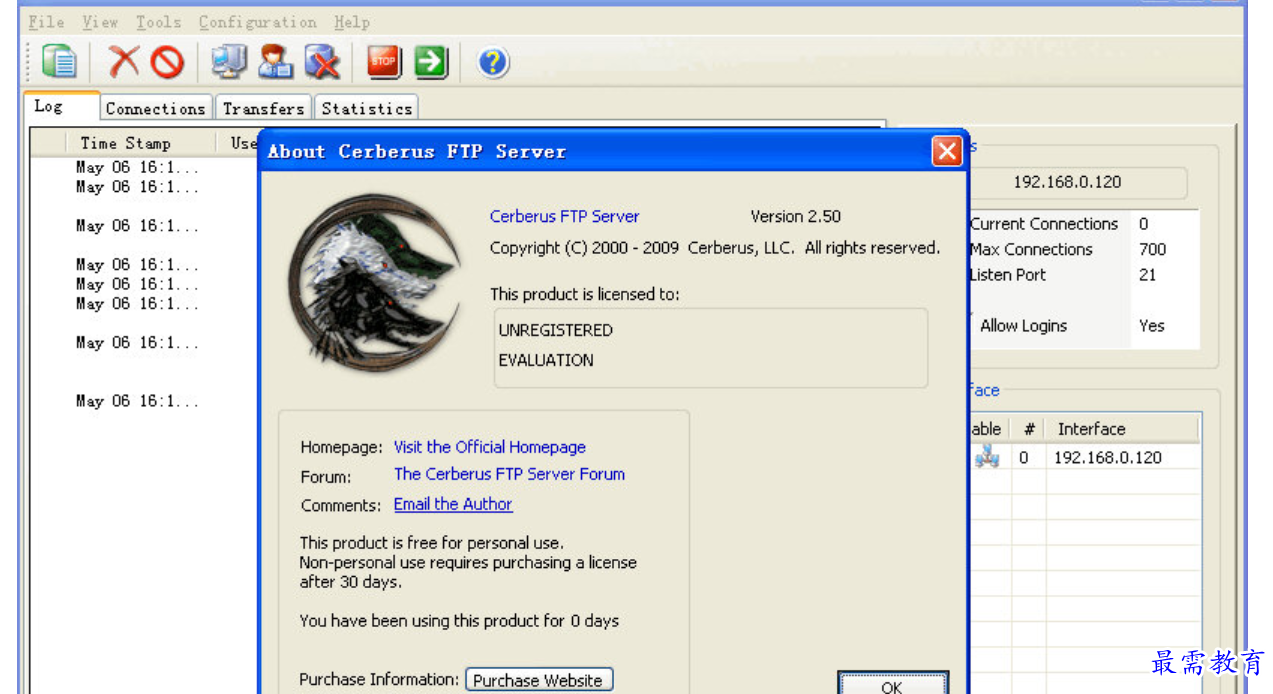Click the red prohibition circle toolbar icon
The height and width of the screenshot is (694, 1273).
[167, 63]
